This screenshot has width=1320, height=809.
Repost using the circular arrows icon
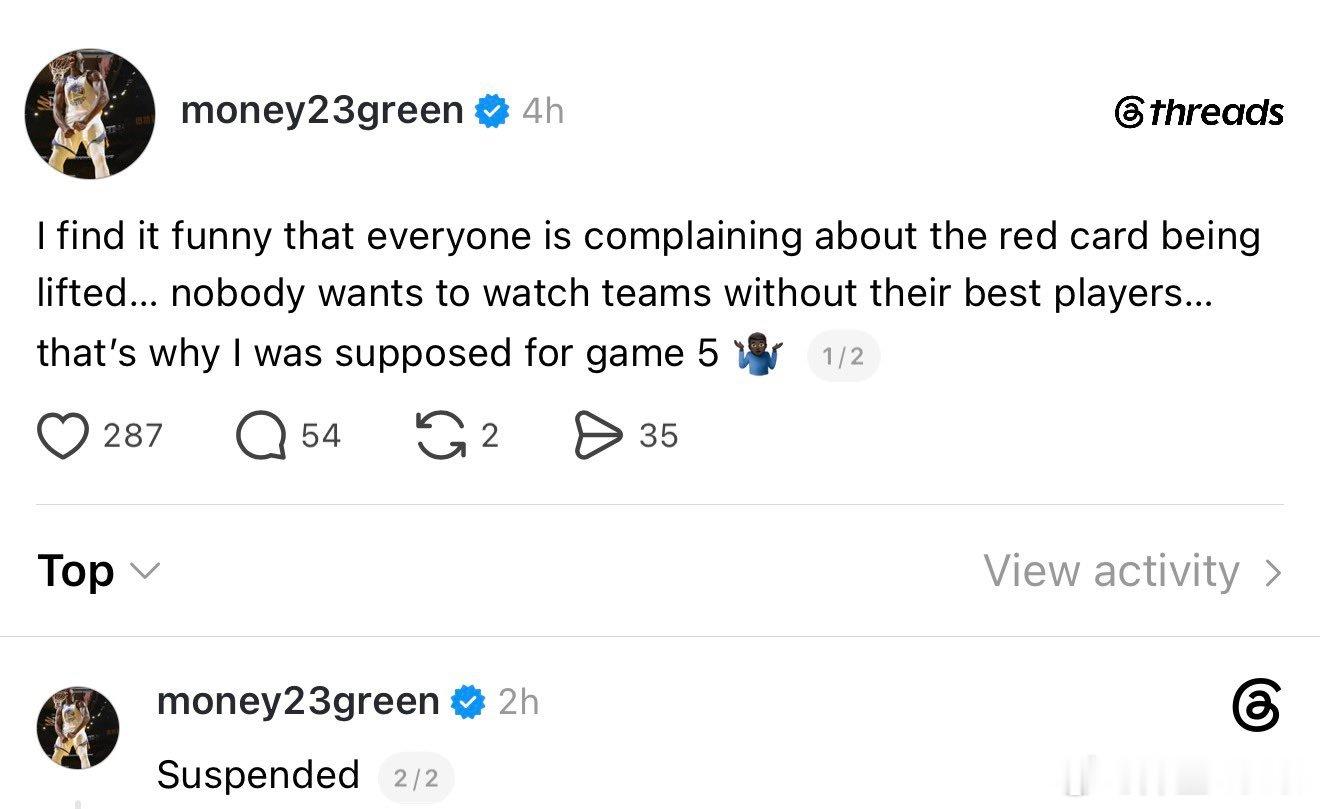[x=441, y=436]
